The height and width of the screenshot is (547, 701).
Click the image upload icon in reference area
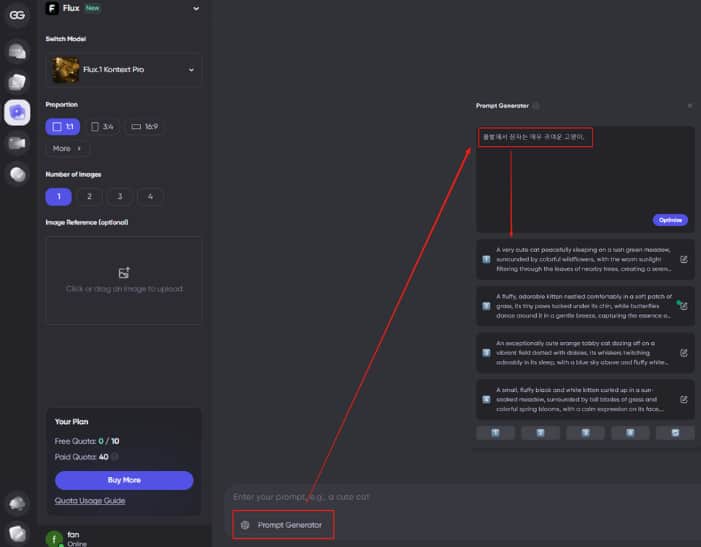124,273
